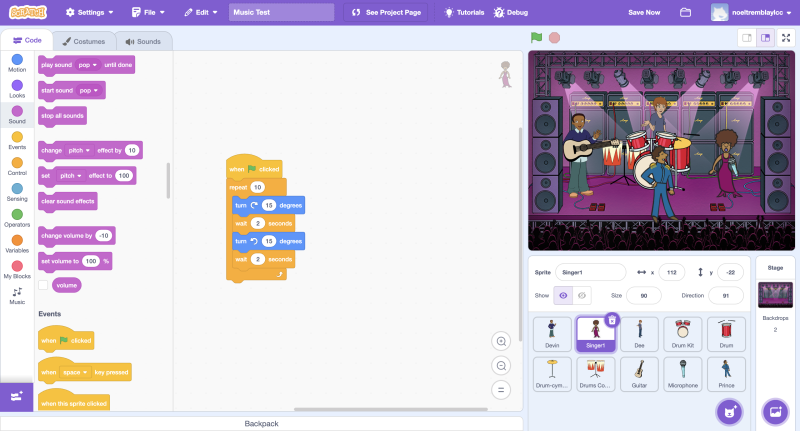Switch to the Costumes tab
Image resolution: width=800 pixels, height=431 pixels.
click(x=84, y=41)
